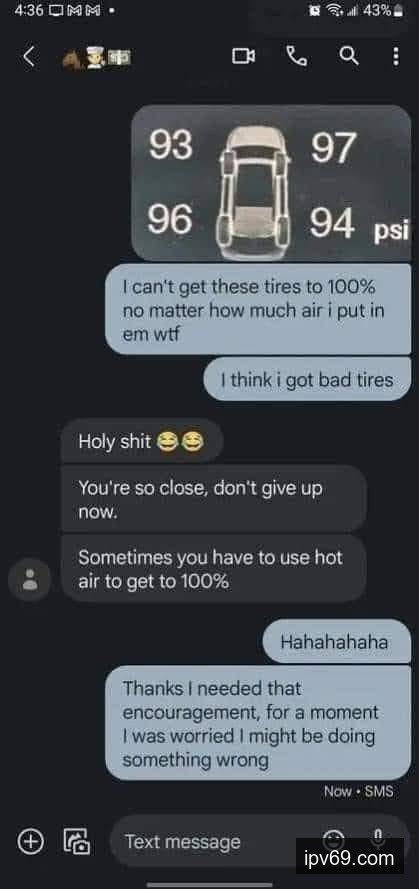The height and width of the screenshot is (889, 419).
Task: Tap the phone call icon
Action: [x=296, y=56]
